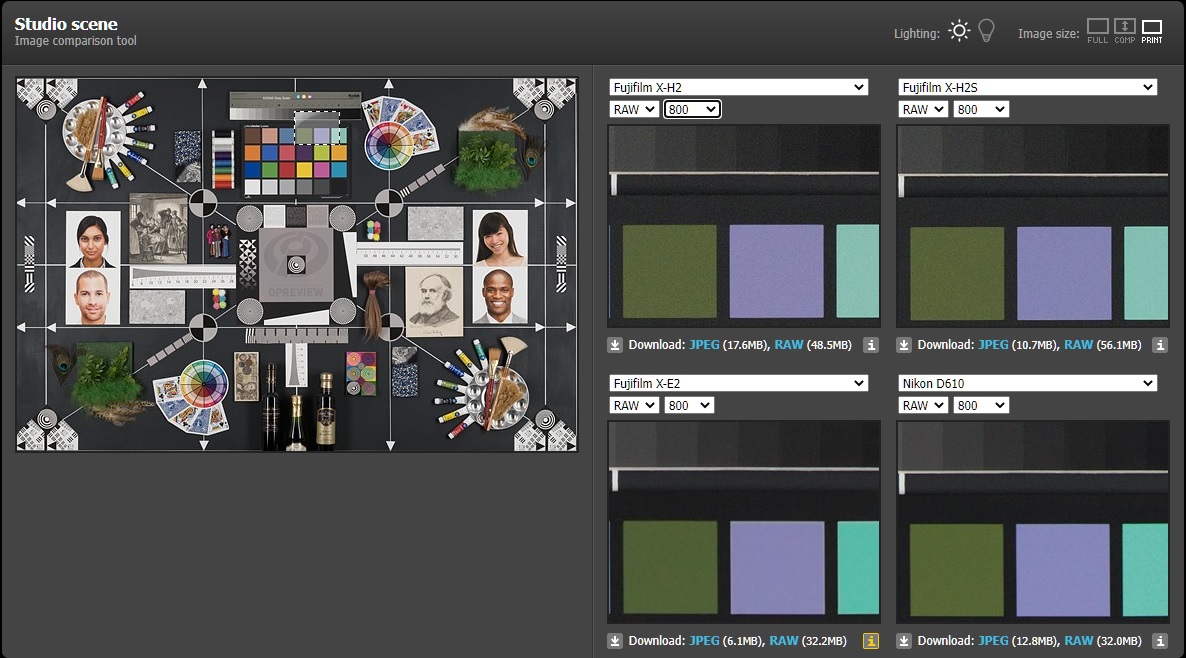This screenshot has width=1186, height=658.
Task: Click download icon under Fujifilm X-H2S crop
Action: (x=904, y=345)
